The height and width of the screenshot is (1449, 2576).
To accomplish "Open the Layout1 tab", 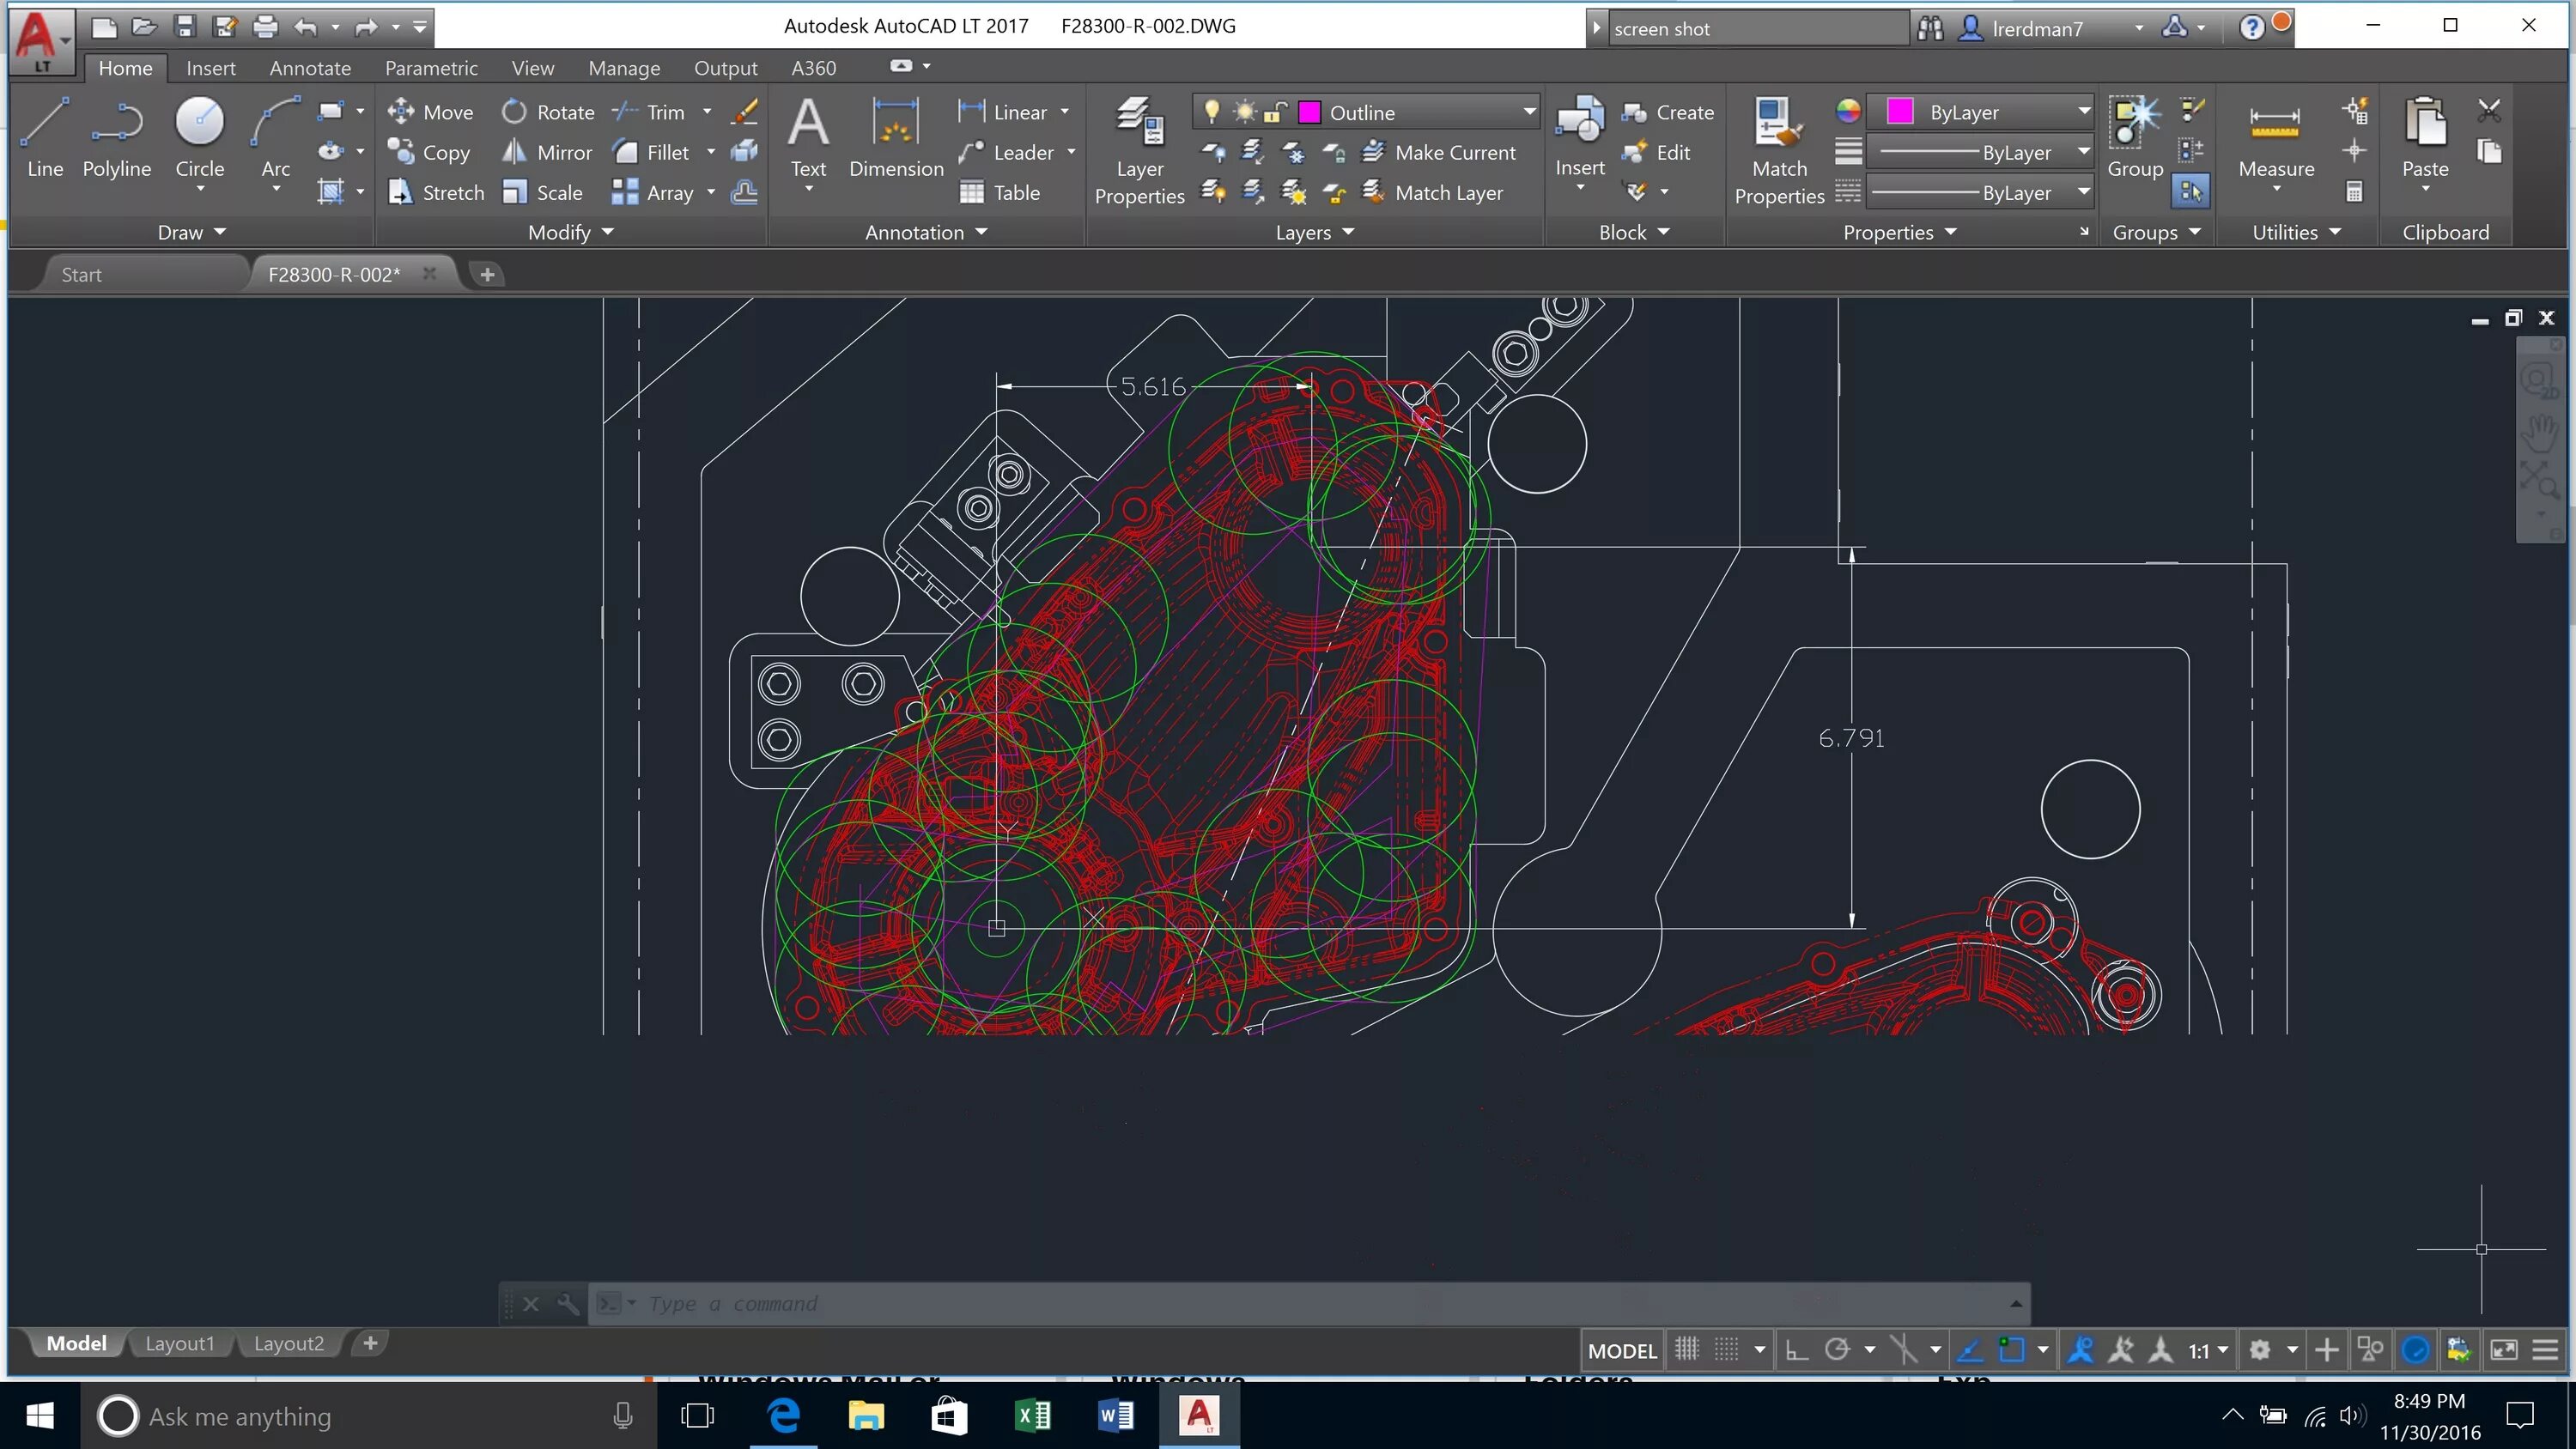I will point(180,1343).
